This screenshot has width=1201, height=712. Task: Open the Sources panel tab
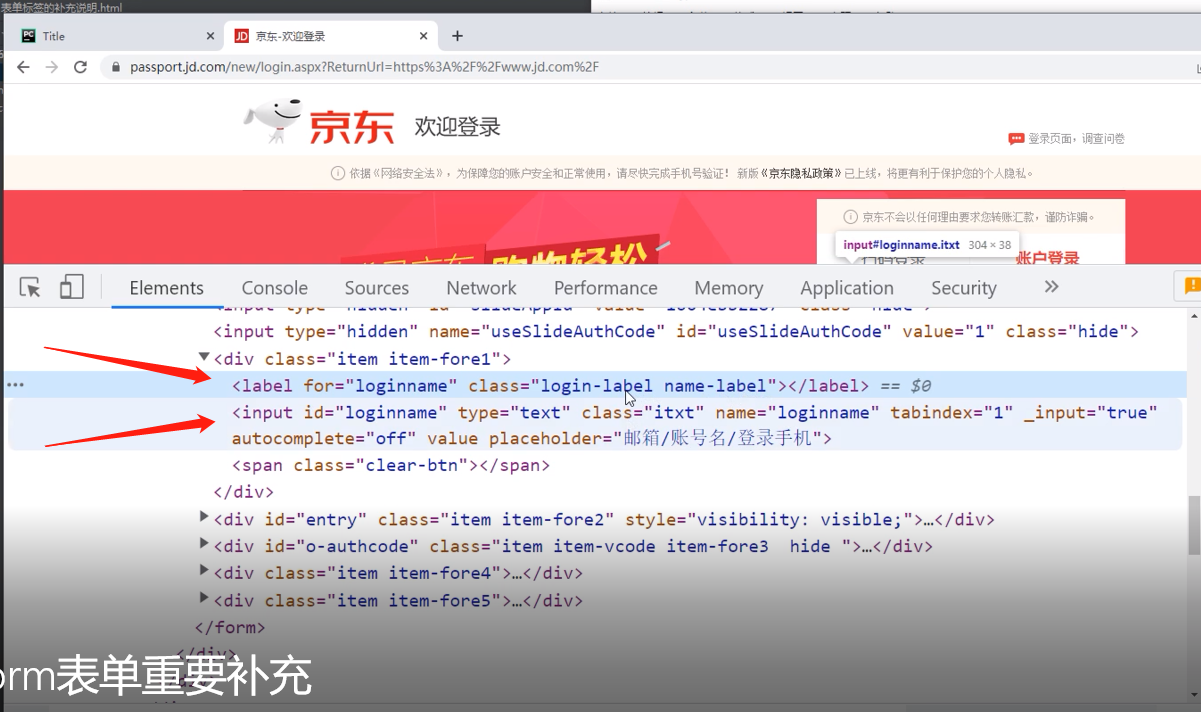377,288
